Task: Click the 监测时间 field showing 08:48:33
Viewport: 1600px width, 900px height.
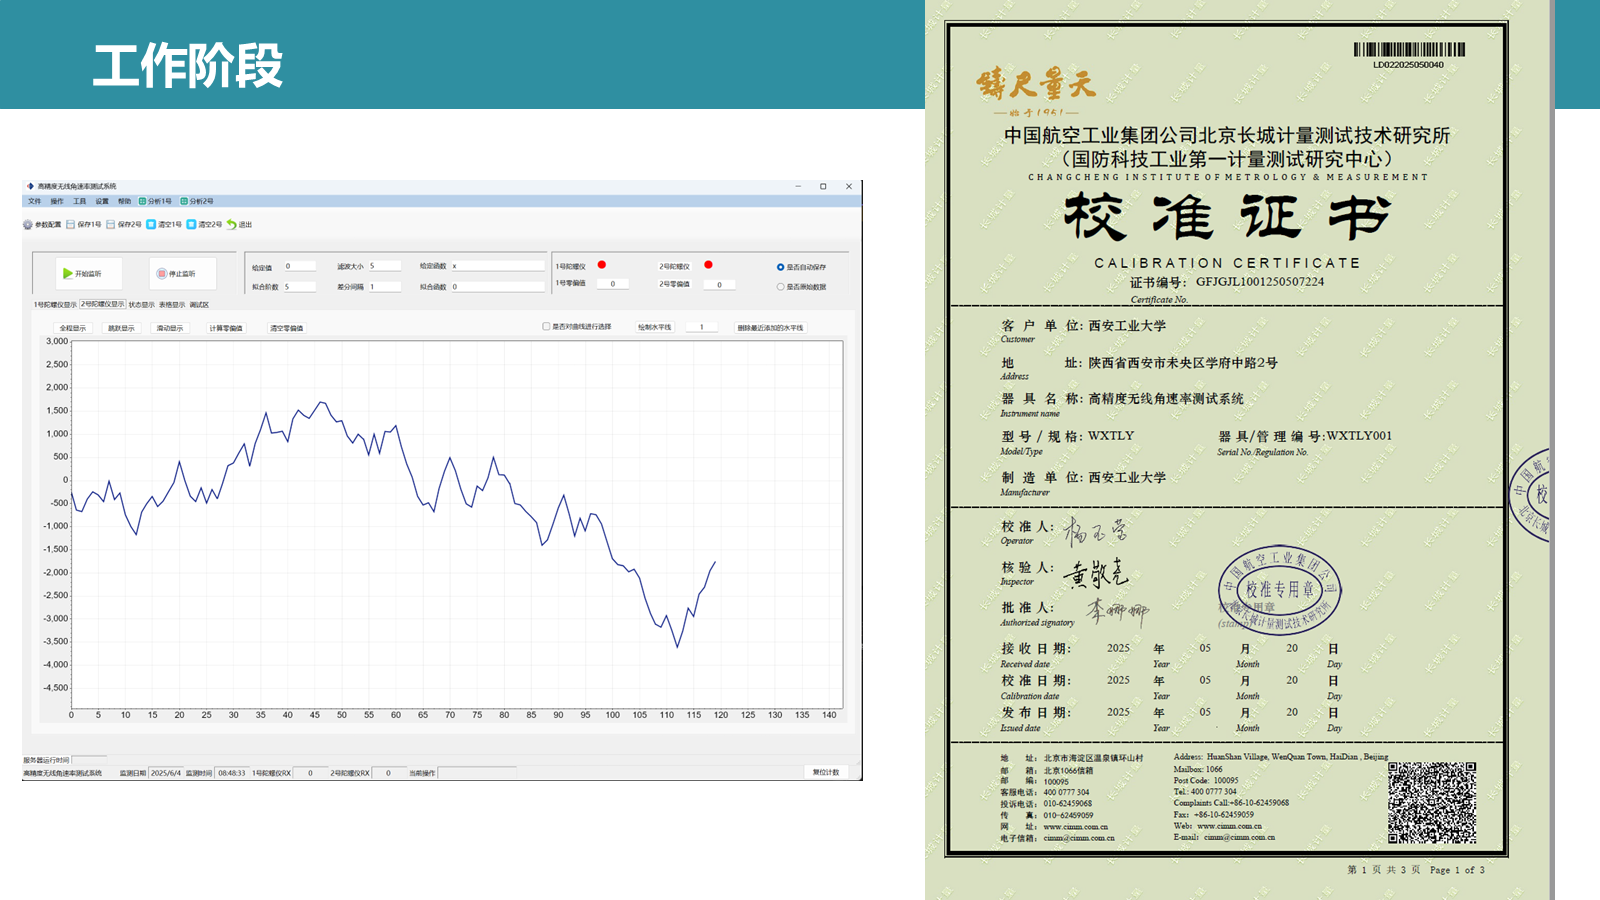Action: point(232,773)
